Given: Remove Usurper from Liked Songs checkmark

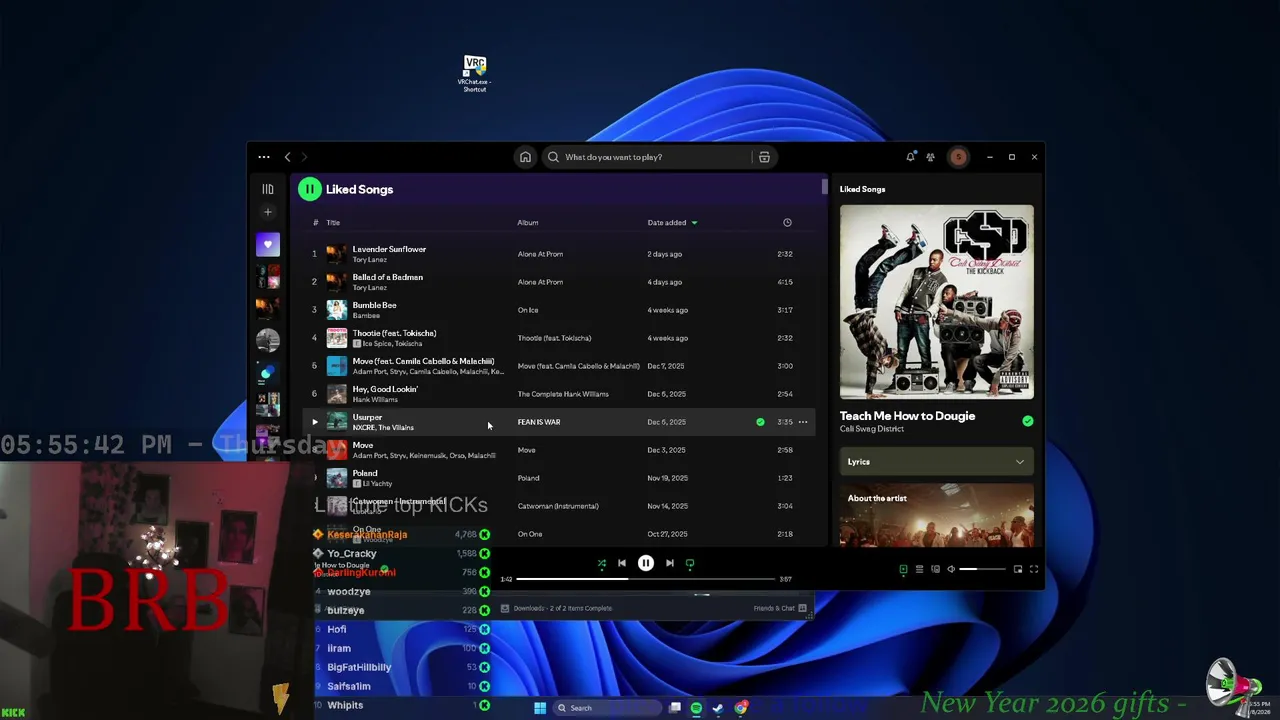Looking at the screenshot, I should [760, 422].
